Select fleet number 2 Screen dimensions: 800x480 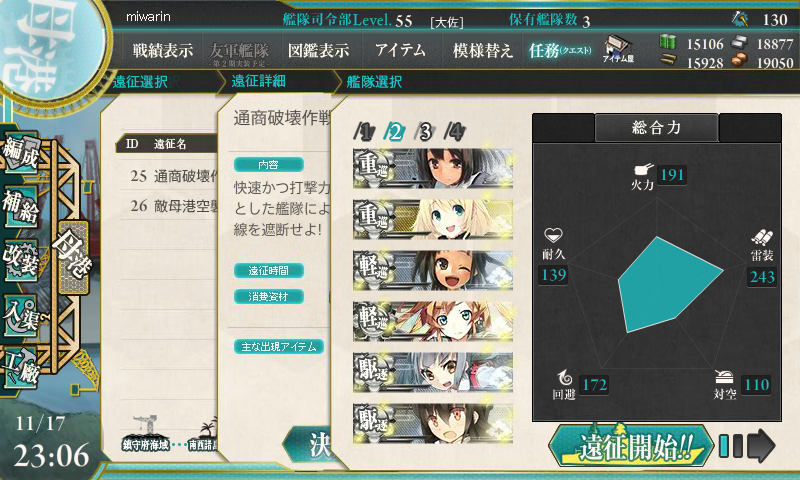pos(394,132)
